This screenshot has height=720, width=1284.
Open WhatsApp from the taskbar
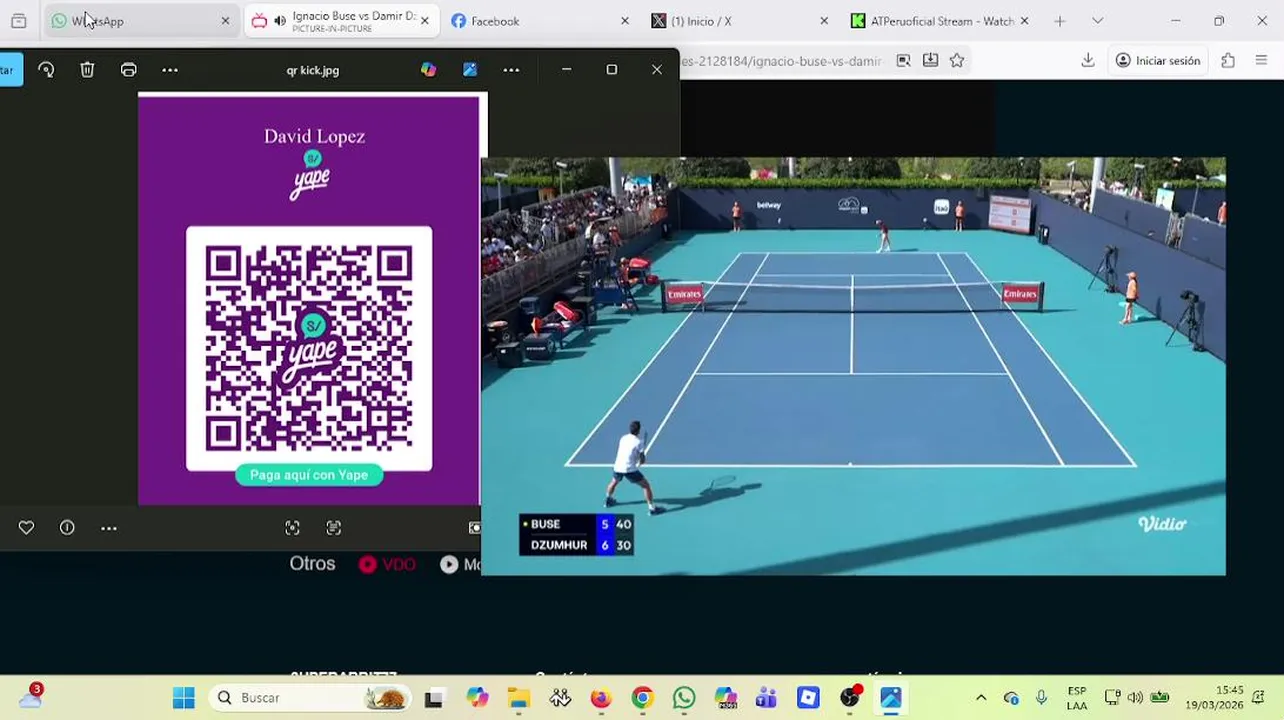click(x=684, y=698)
